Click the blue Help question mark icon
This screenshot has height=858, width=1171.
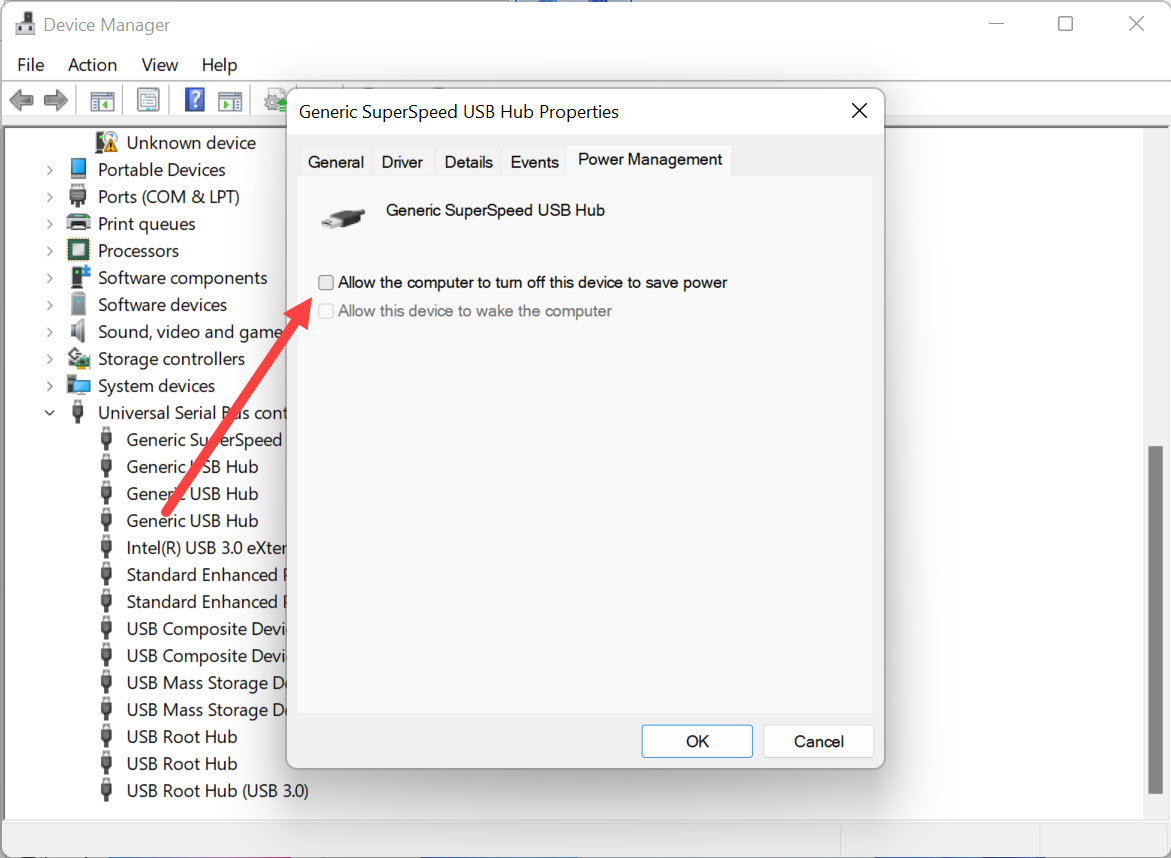(x=195, y=100)
